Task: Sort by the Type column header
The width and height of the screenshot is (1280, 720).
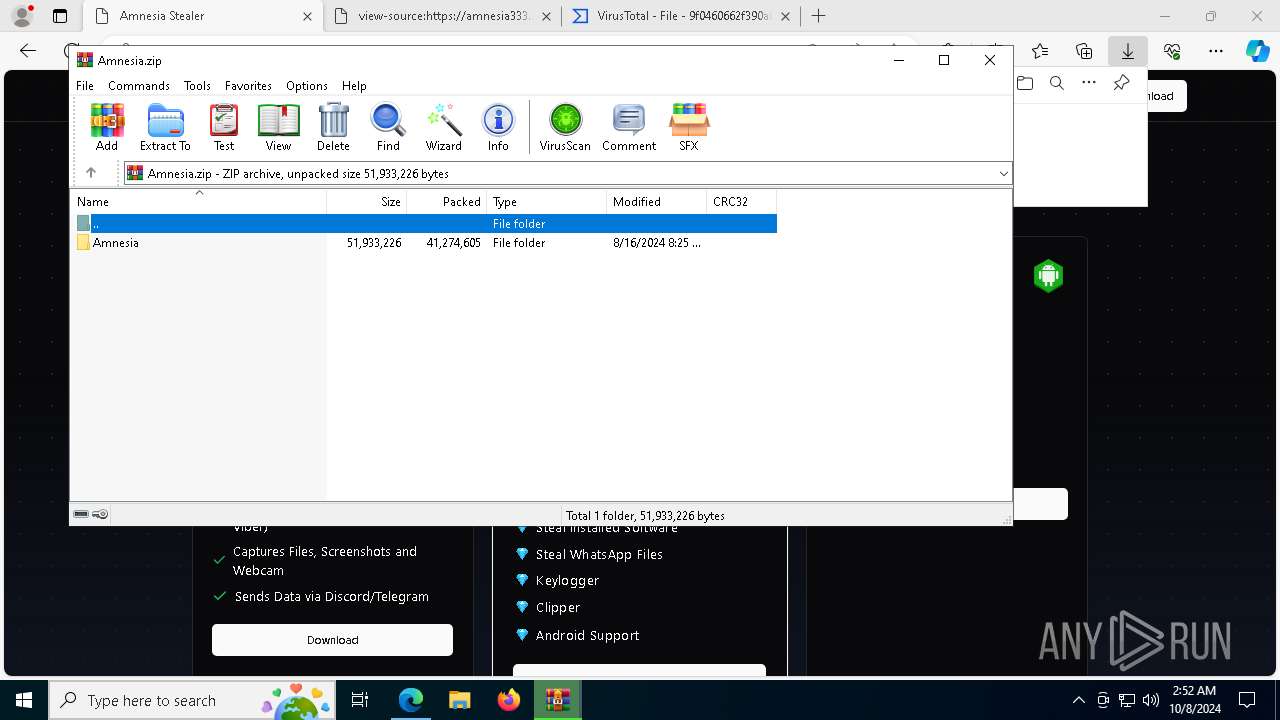Action: point(547,201)
